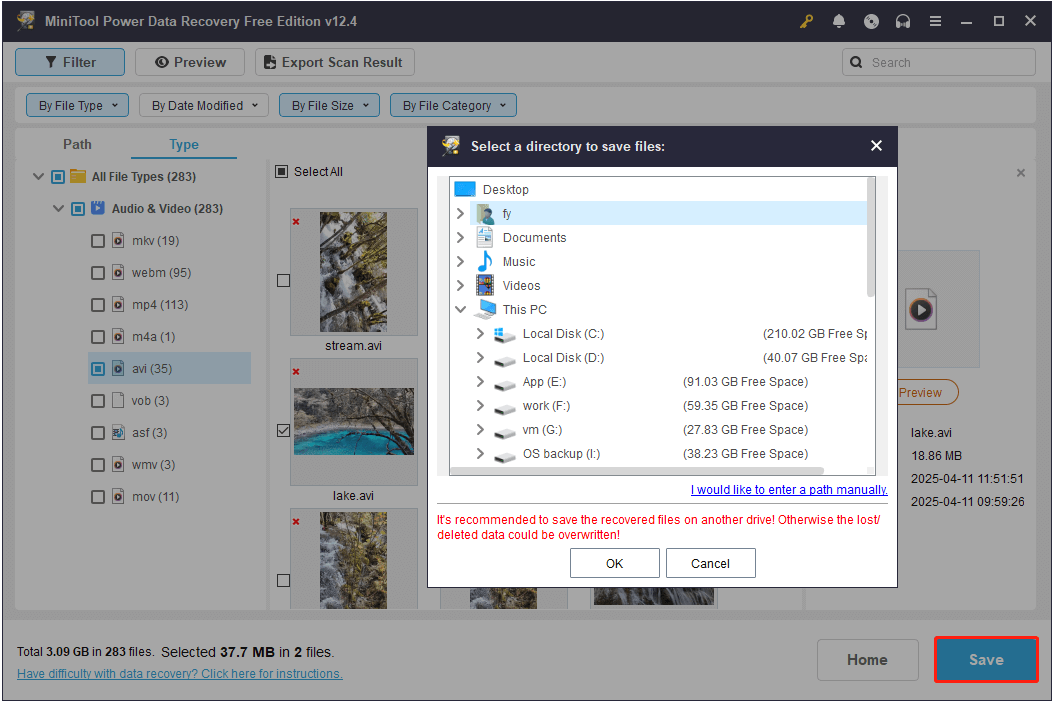Collapse the All File Types tree node
Viewport: 1055px width, 704px height.
38,176
